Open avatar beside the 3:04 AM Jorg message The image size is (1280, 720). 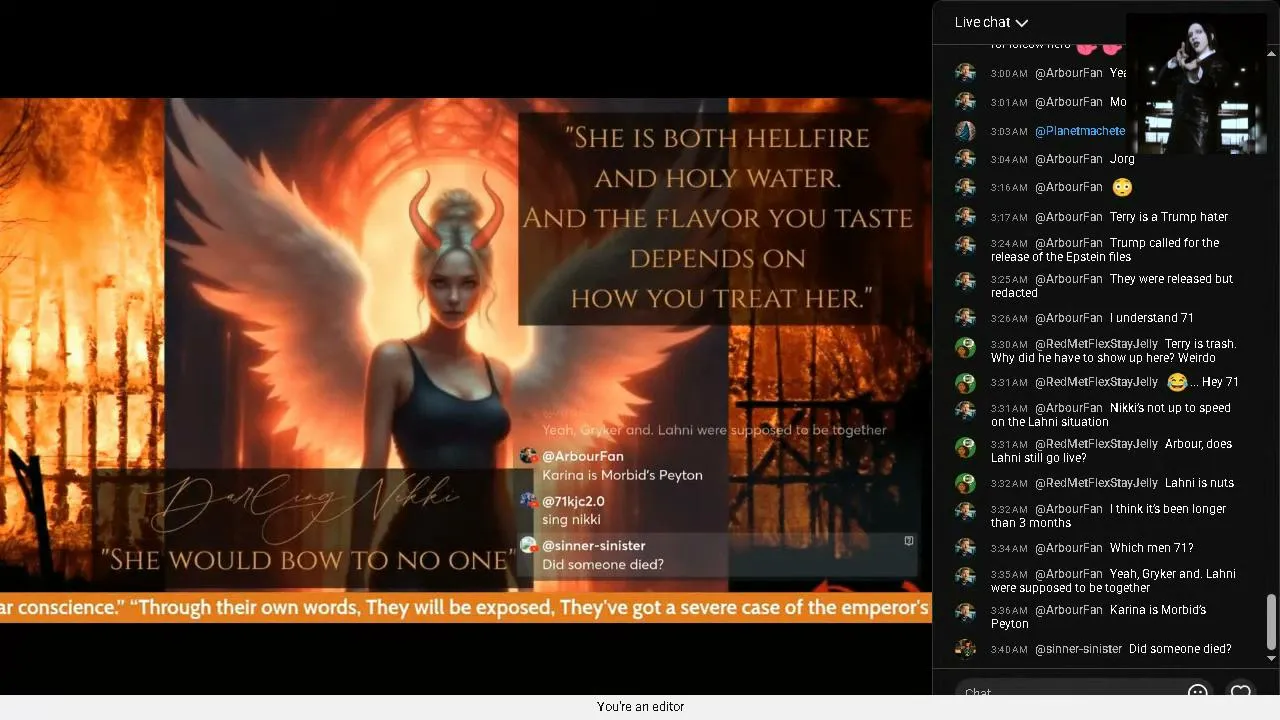click(965, 159)
